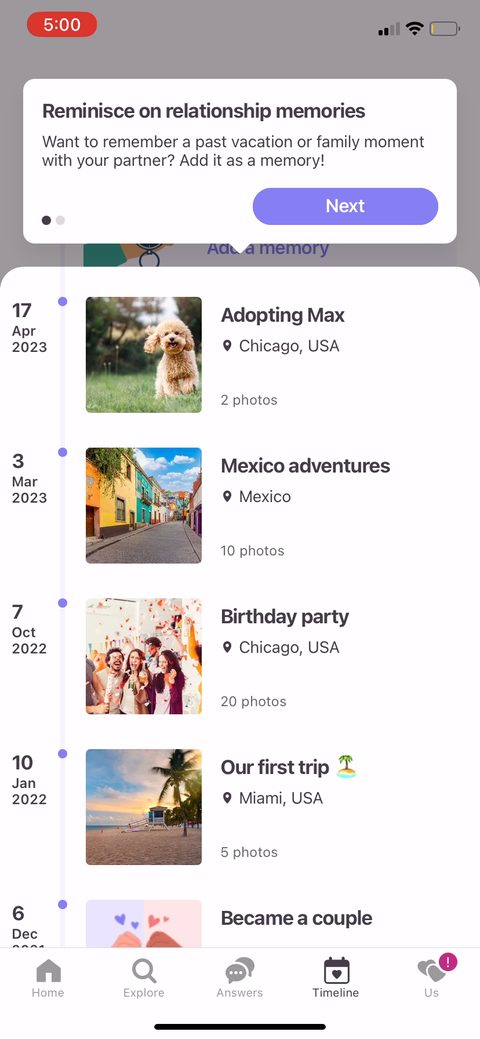The height and width of the screenshot is (1039, 480).
Task: Open the Our first trip beach photo
Action: pos(144,807)
